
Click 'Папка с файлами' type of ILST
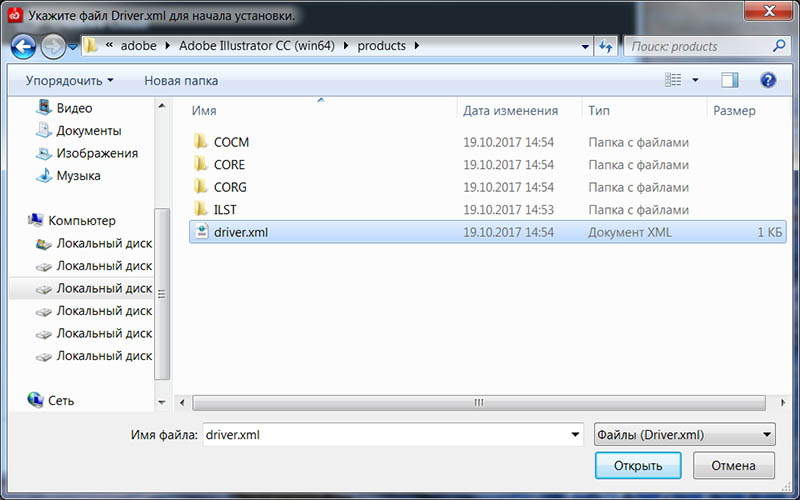pos(638,210)
